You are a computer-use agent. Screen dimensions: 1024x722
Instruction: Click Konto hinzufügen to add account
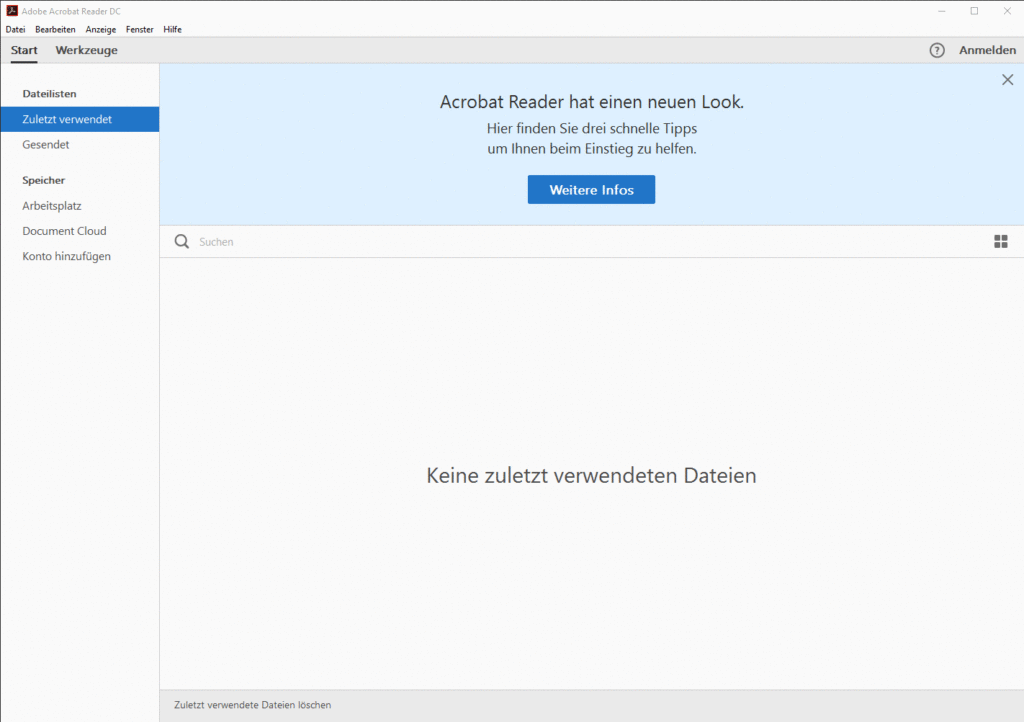66,256
